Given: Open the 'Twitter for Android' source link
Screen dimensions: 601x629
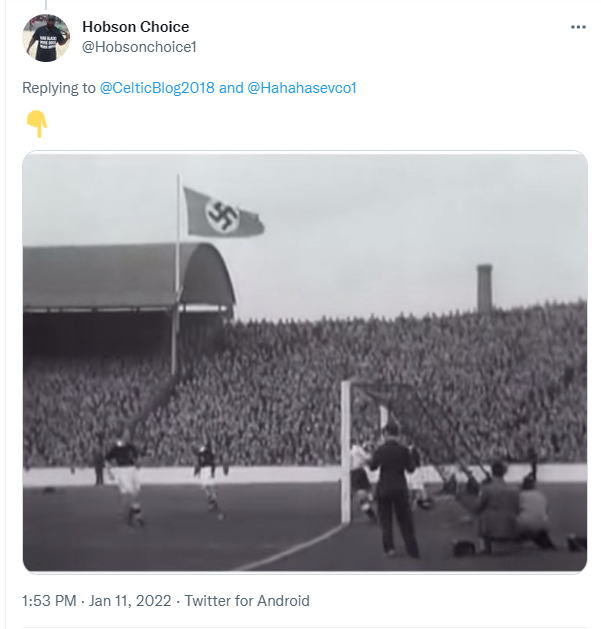Looking at the screenshot, I should tap(247, 601).
